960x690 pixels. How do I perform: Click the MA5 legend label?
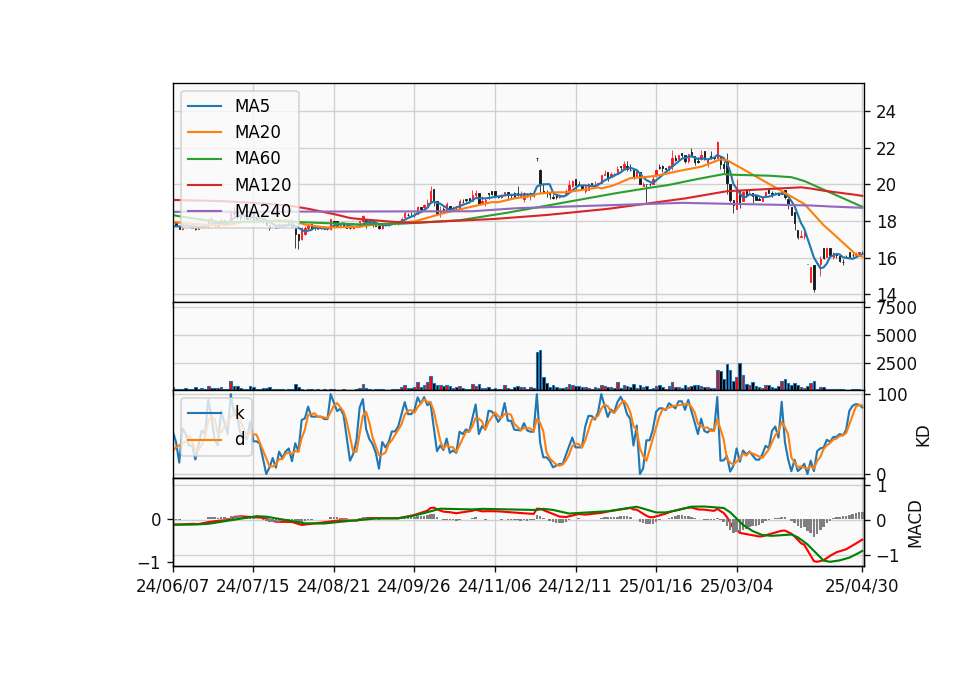(252, 106)
